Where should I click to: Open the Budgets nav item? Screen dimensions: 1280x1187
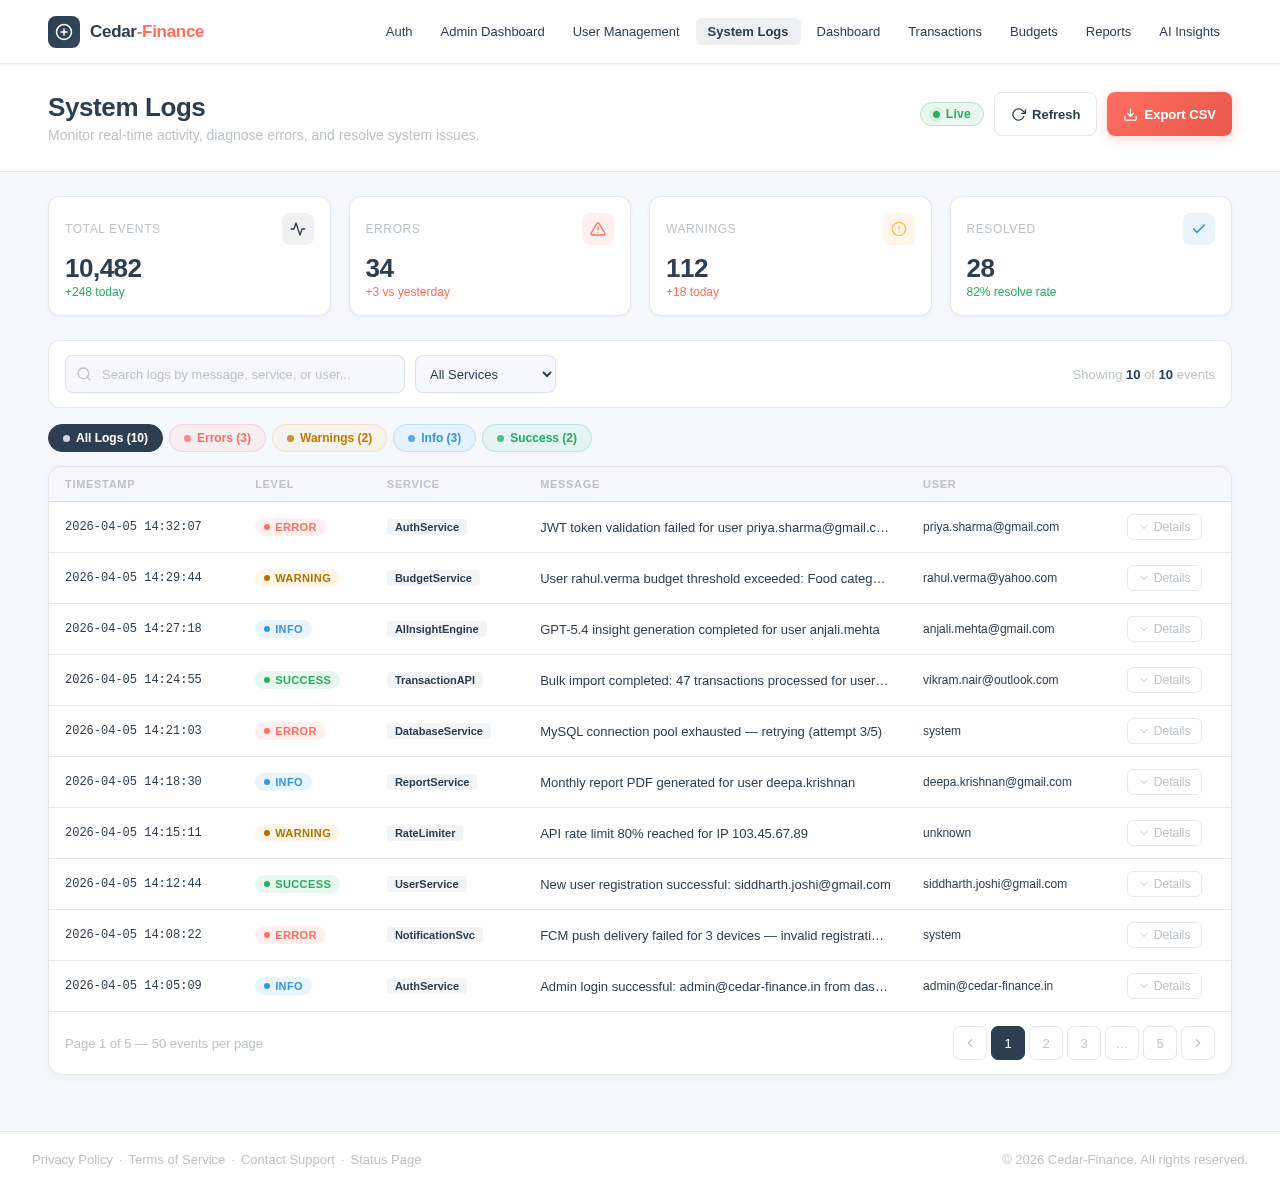(1034, 32)
